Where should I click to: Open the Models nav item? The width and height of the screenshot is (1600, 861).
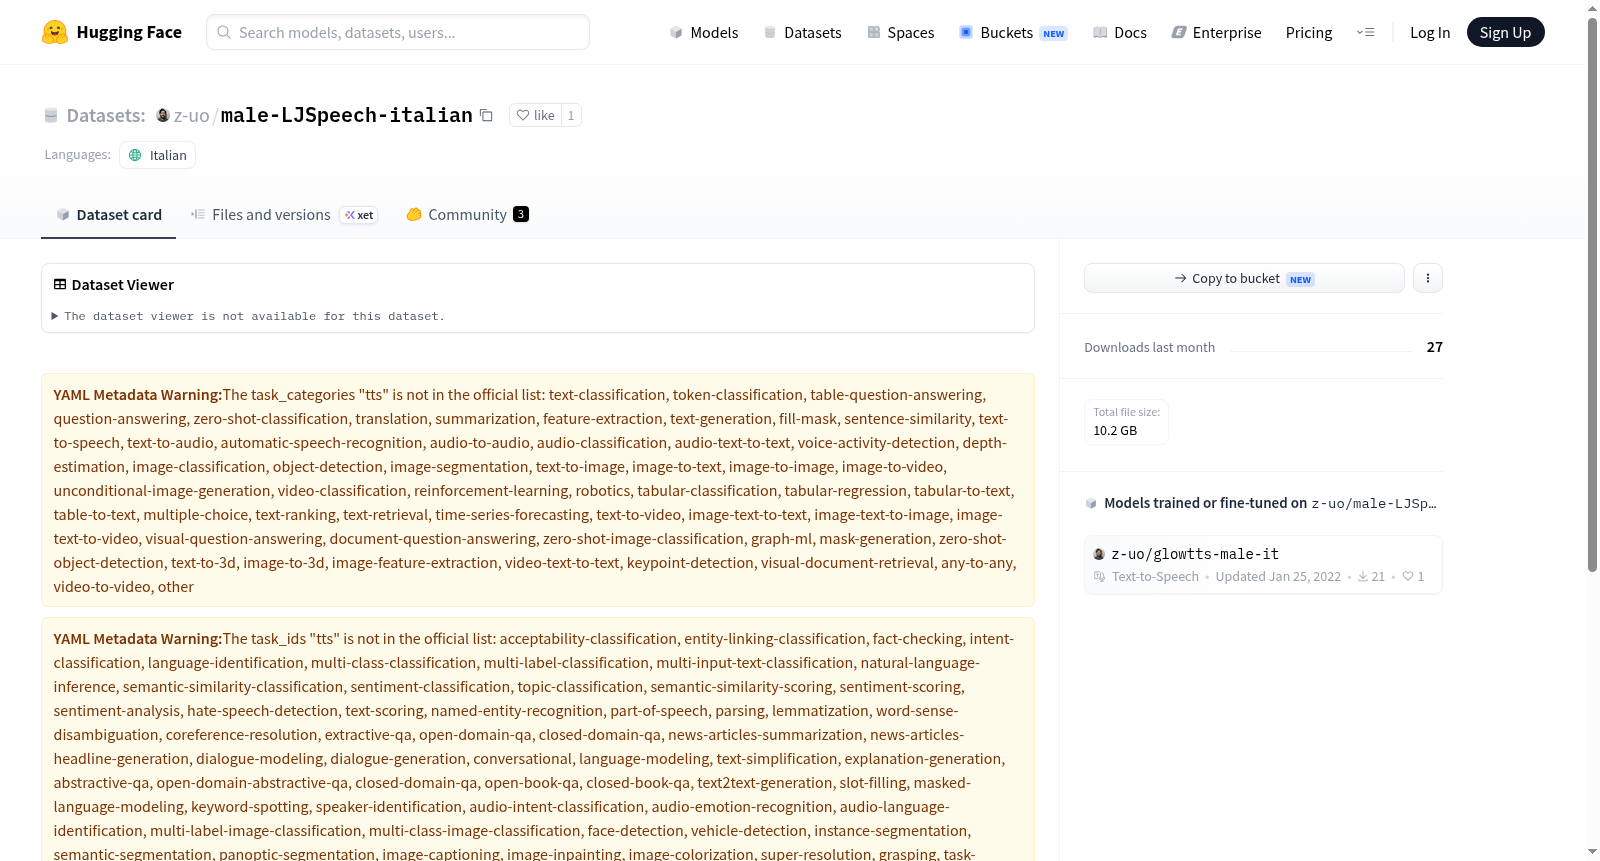(704, 33)
